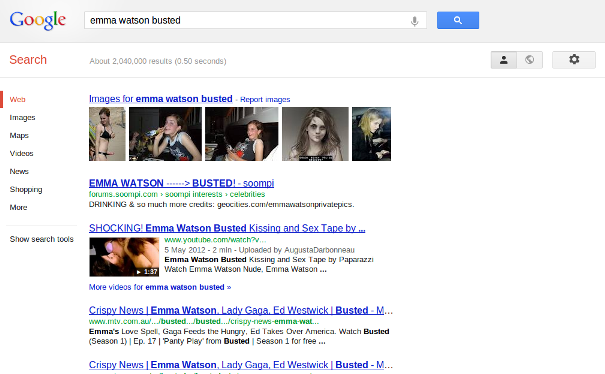The width and height of the screenshot is (605, 374).
Task: Click into the search query text field
Action: click(247, 20)
